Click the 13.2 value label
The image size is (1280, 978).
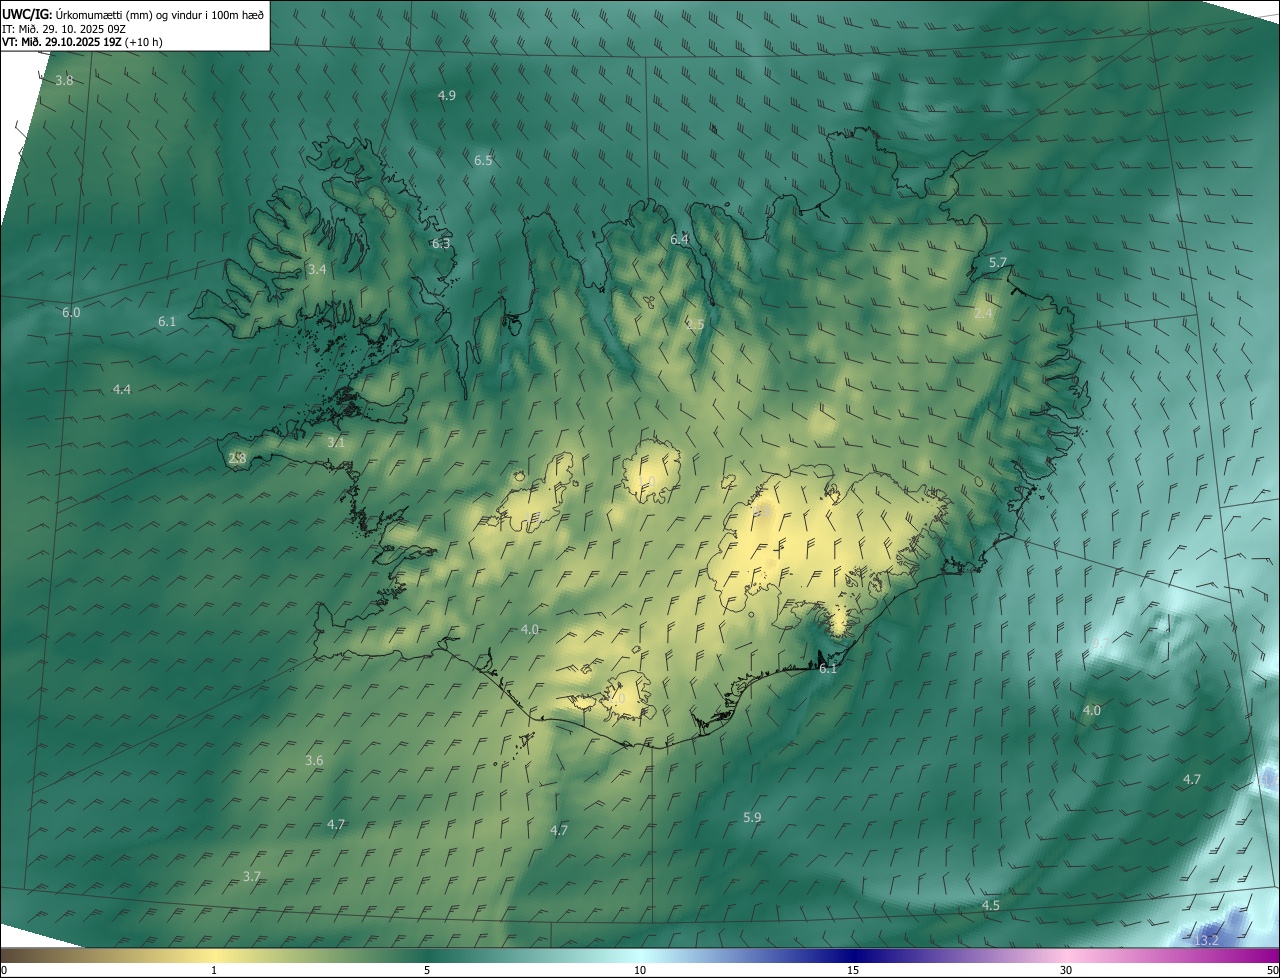(x=1206, y=940)
